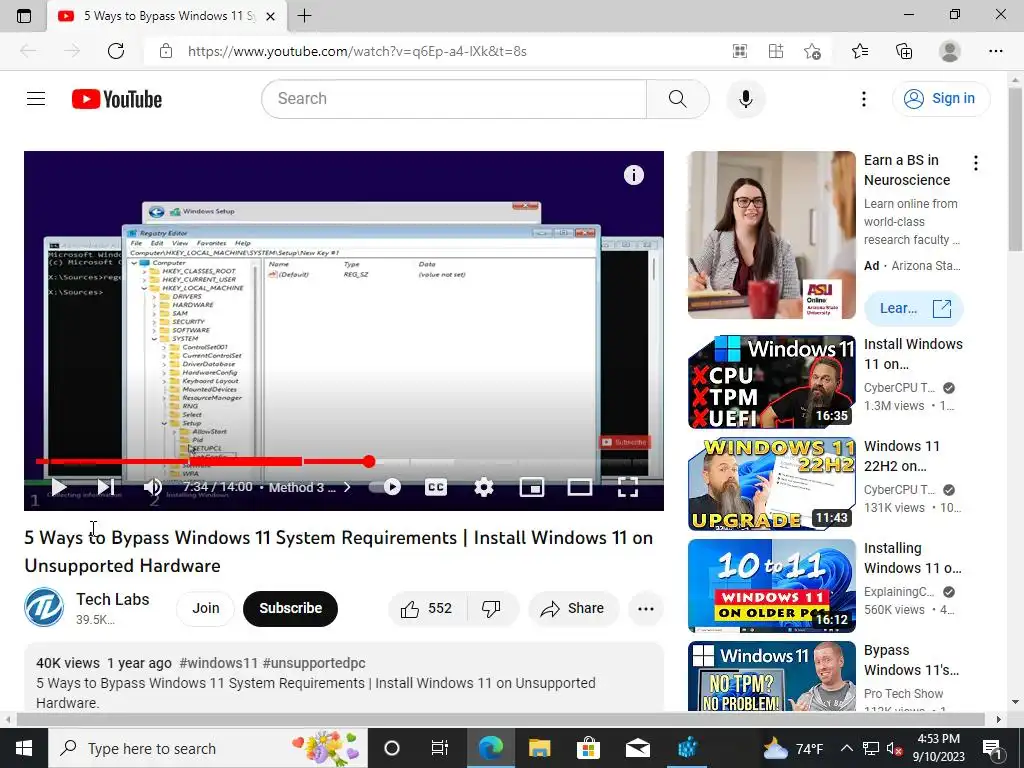Close the YouTube browser tab
Screen dimensions: 1024x768
tap(272, 16)
